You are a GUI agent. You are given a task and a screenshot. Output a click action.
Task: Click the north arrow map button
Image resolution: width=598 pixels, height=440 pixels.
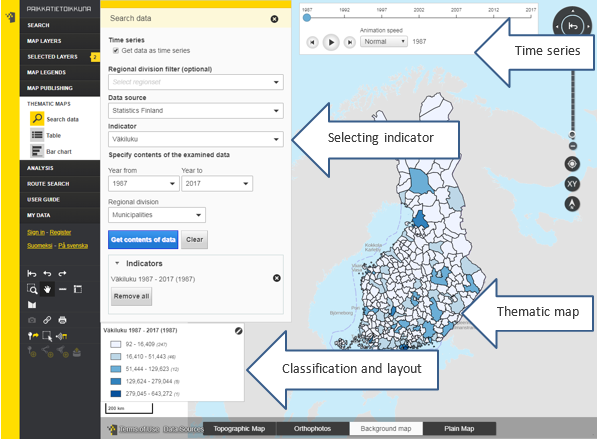coord(572,204)
